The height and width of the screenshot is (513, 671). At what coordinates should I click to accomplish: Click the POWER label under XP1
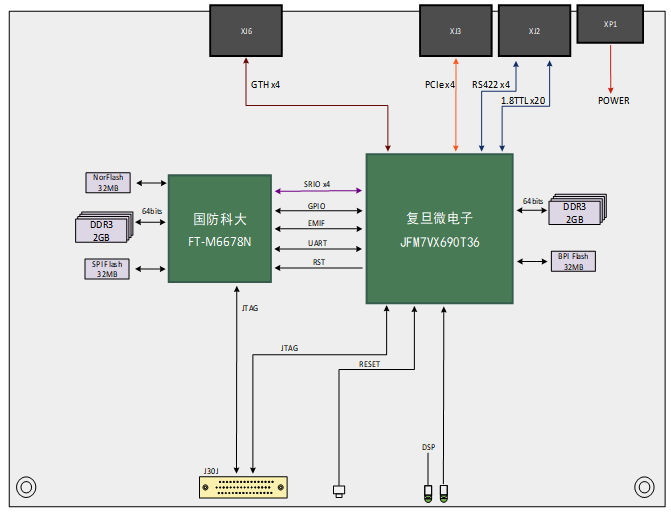(x=614, y=101)
